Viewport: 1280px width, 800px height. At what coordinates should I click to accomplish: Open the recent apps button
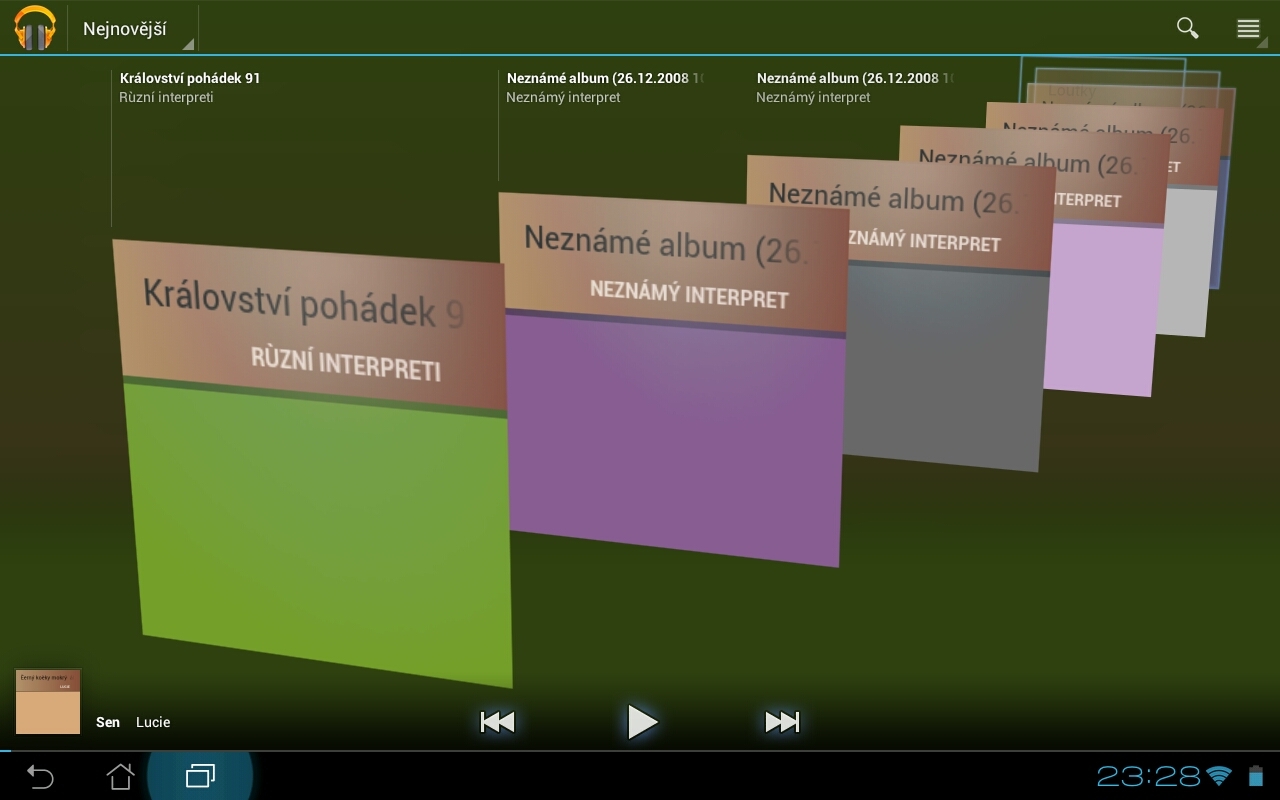[200, 776]
